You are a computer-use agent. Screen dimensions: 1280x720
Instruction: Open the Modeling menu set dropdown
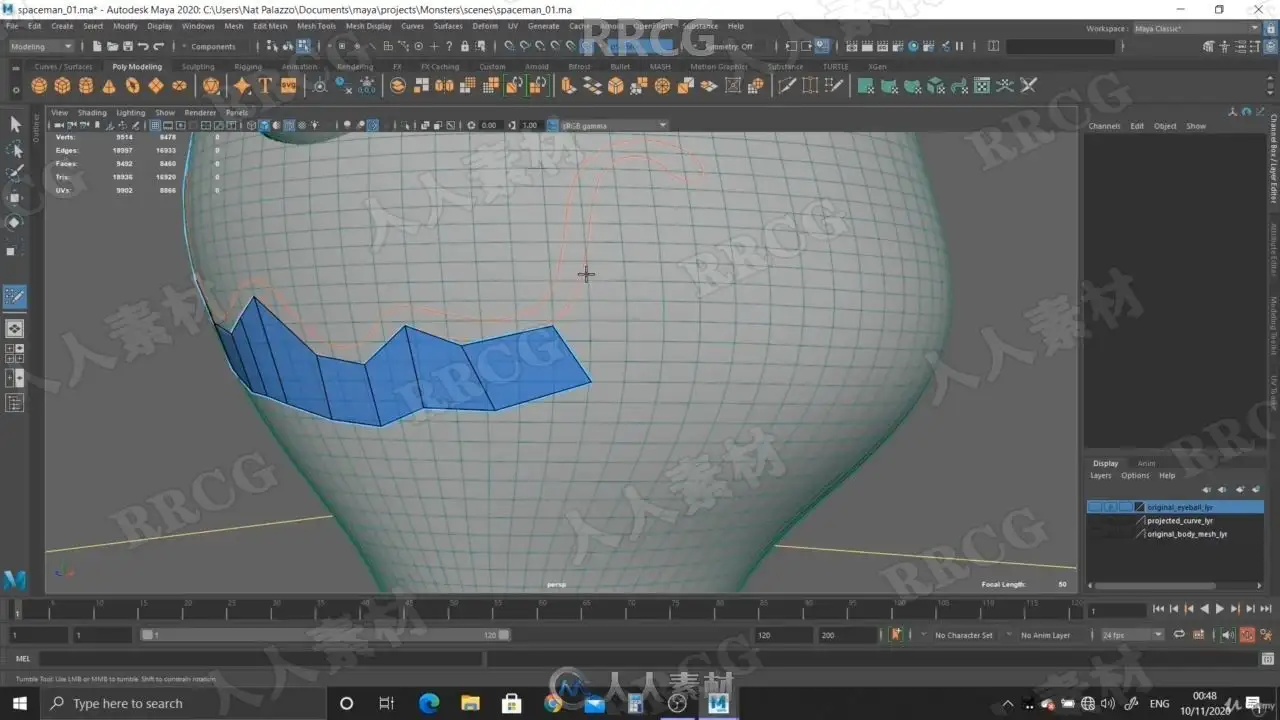click(41, 46)
